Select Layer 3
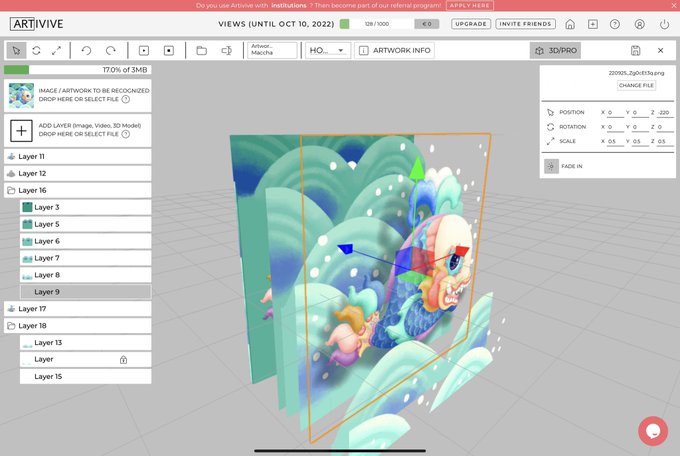 pos(85,207)
